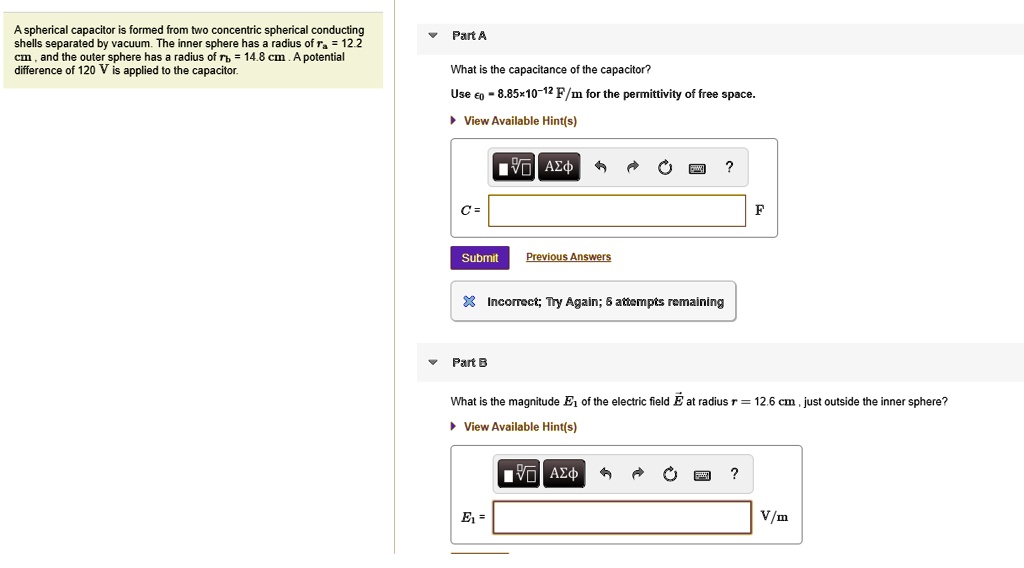The height and width of the screenshot is (568, 1024).
Task: Submit the Part A answer
Action: [x=480, y=258]
